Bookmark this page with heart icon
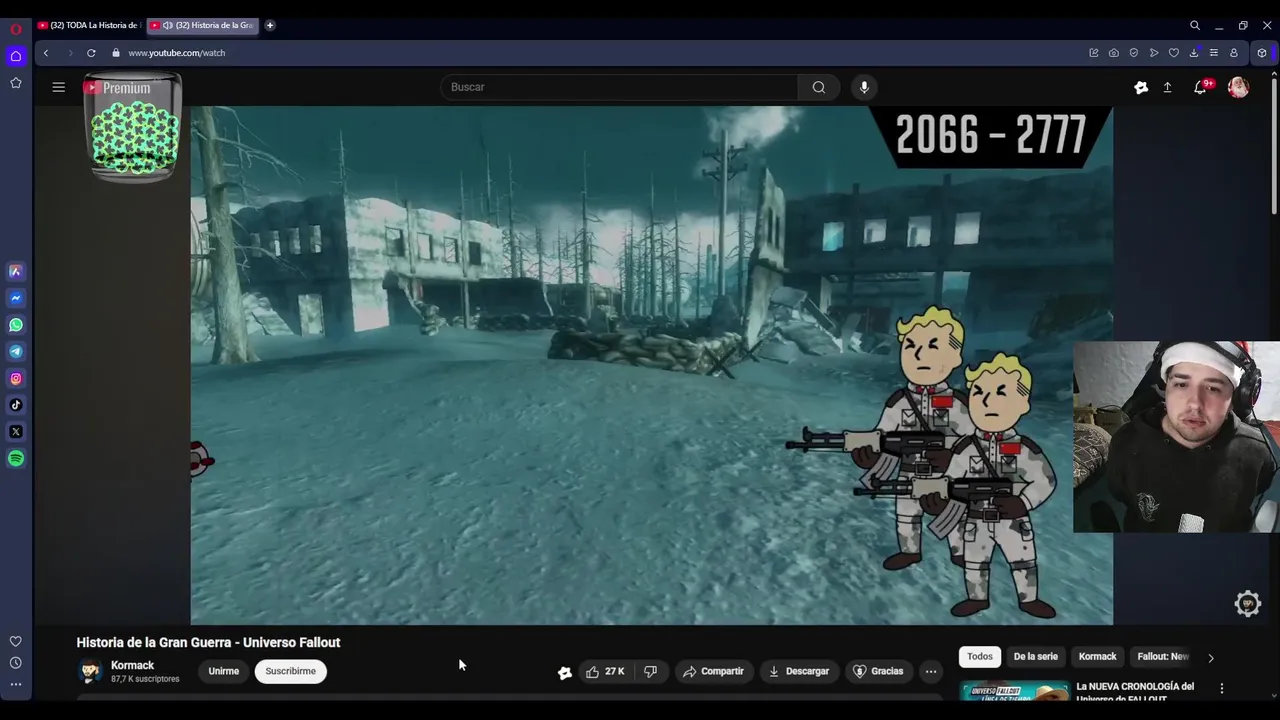The width and height of the screenshot is (1280, 720). (x=1174, y=53)
